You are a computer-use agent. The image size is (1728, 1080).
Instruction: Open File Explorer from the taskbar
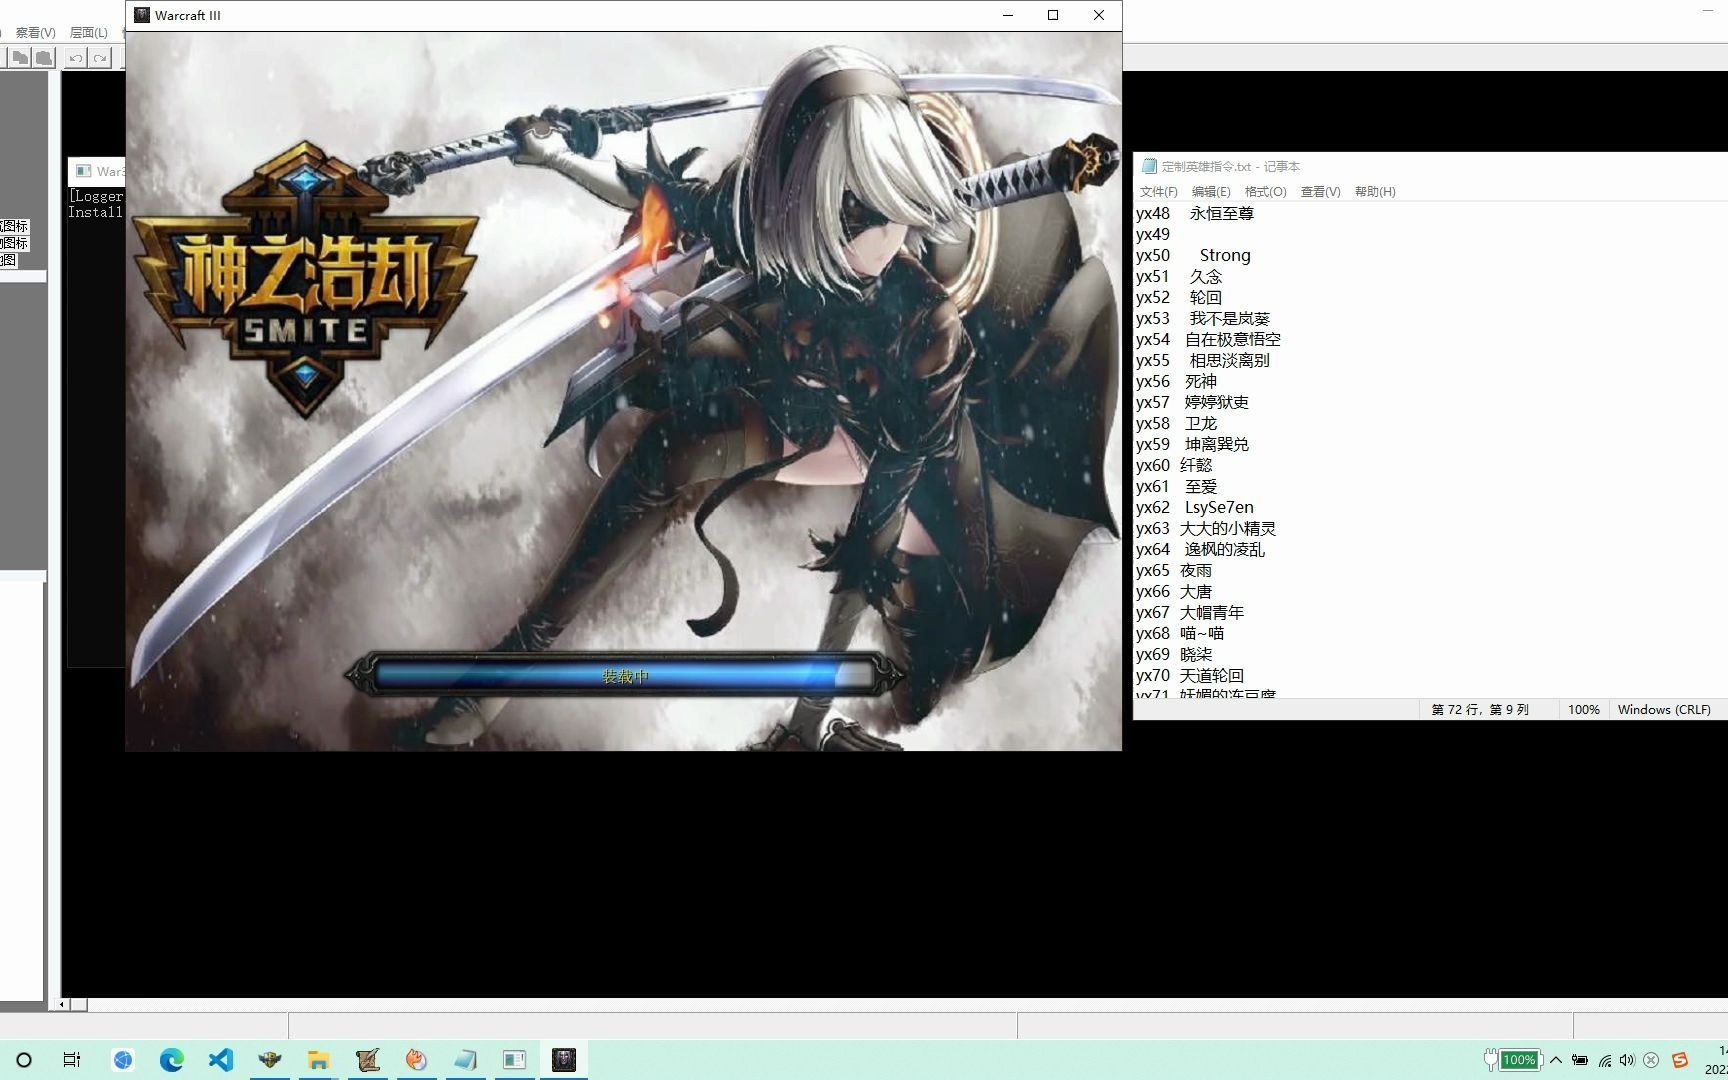tap(319, 1060)
